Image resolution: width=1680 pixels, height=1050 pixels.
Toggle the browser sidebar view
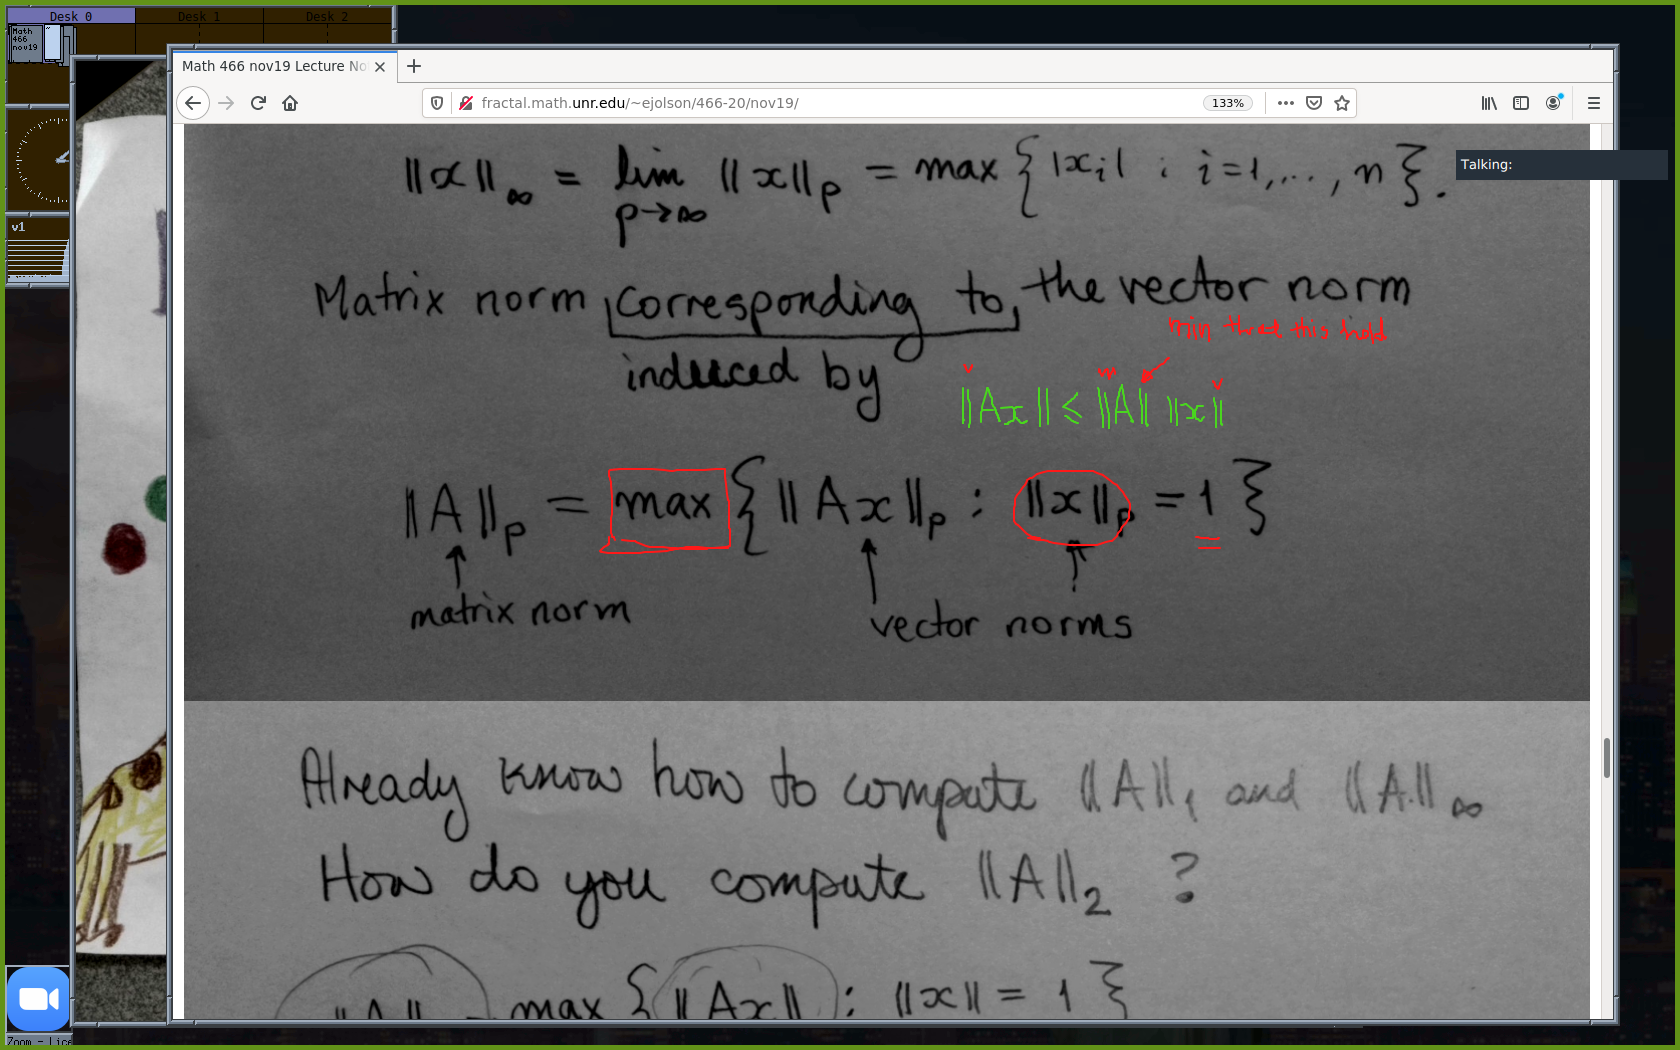1521,103
